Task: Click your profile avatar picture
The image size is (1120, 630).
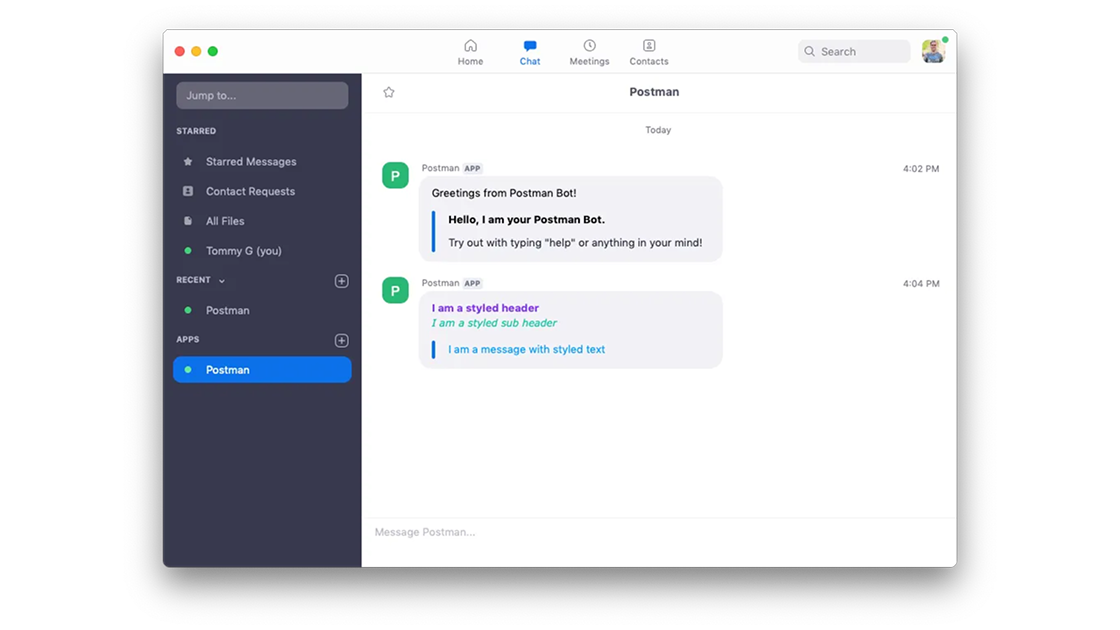Action: point(933,50)
